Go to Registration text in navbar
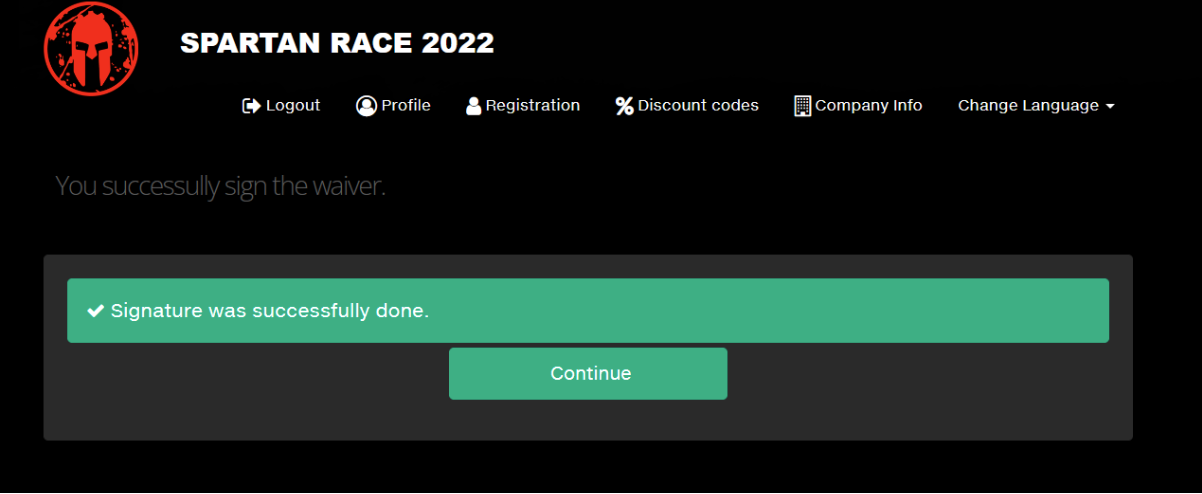The height and width of the screenshot is (494, 1202). pos(532,105)
